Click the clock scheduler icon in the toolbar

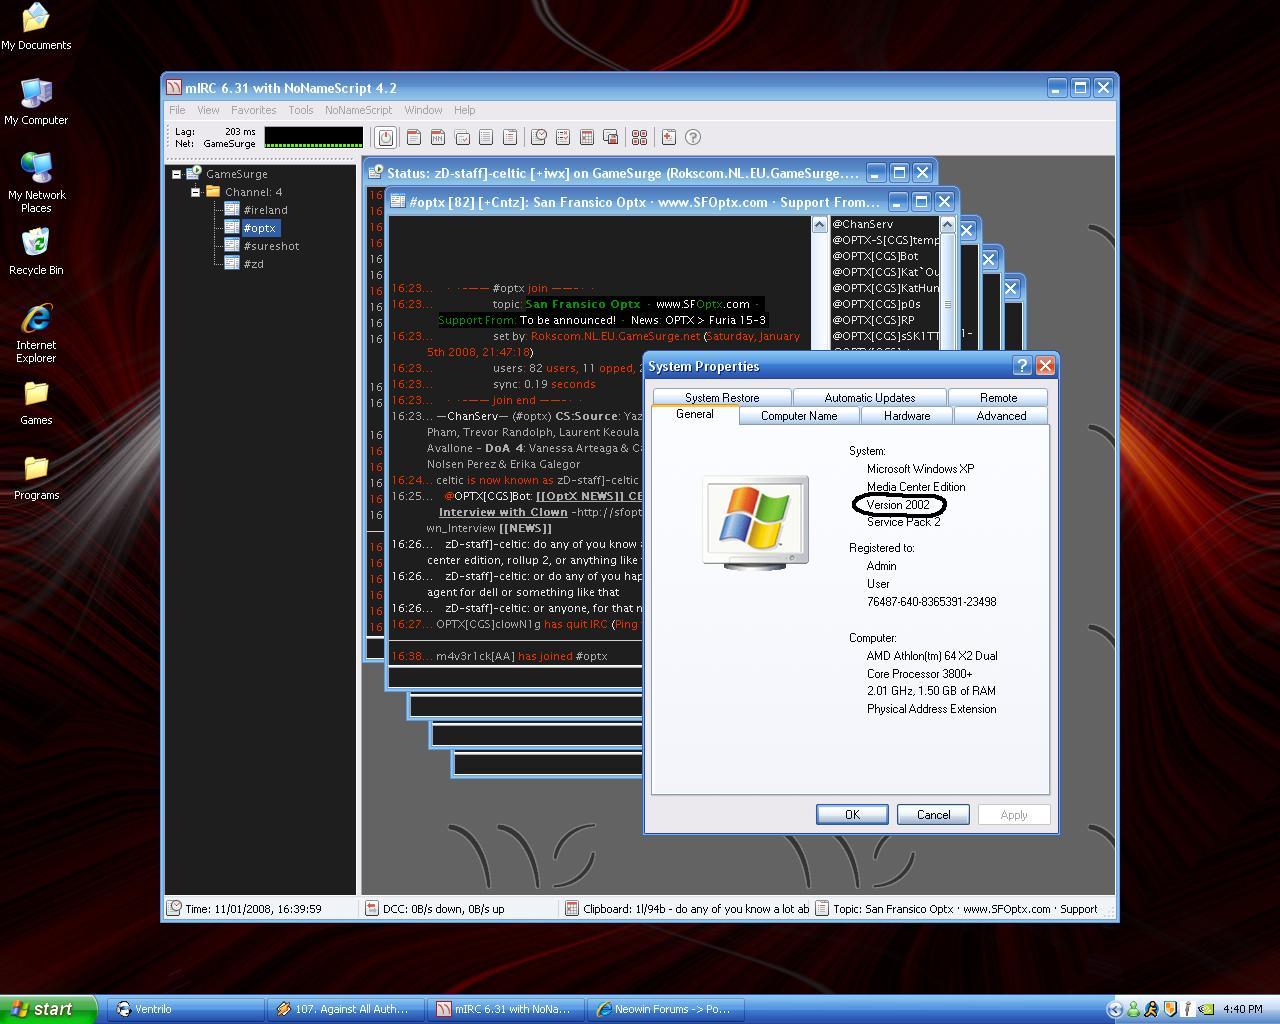pyautogui.click(x=539, y=137)
